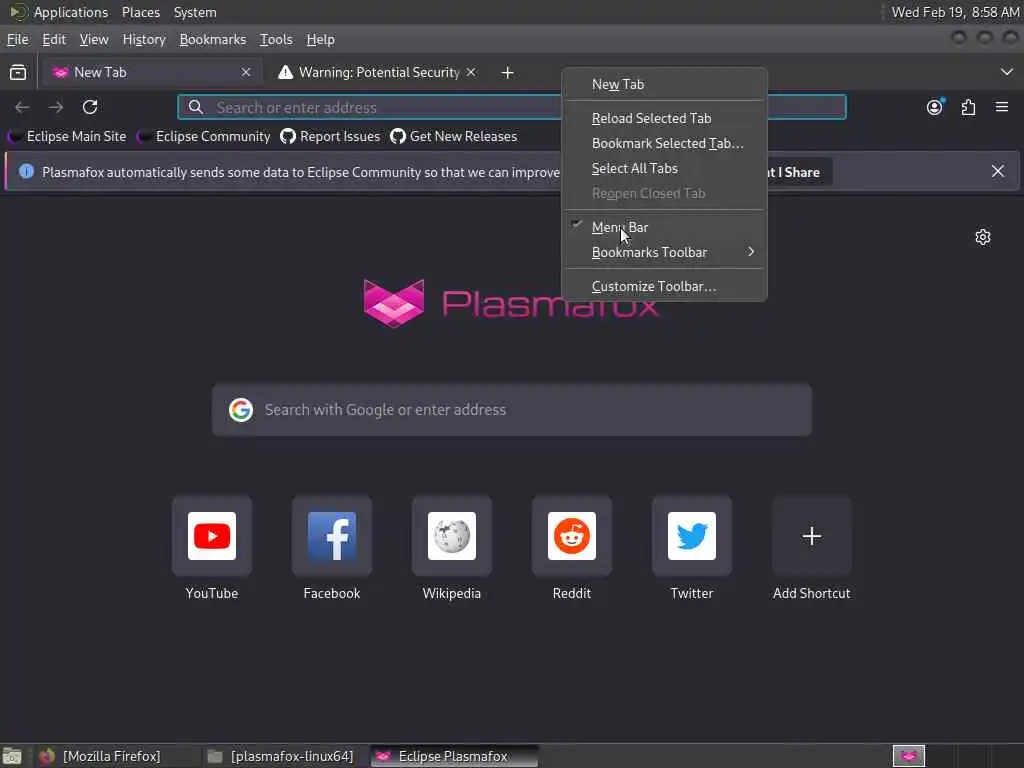Viewport: 1024px width, 768px height.
Task: Select Reload Selected Tab
Action: click(x=665, y=118)
